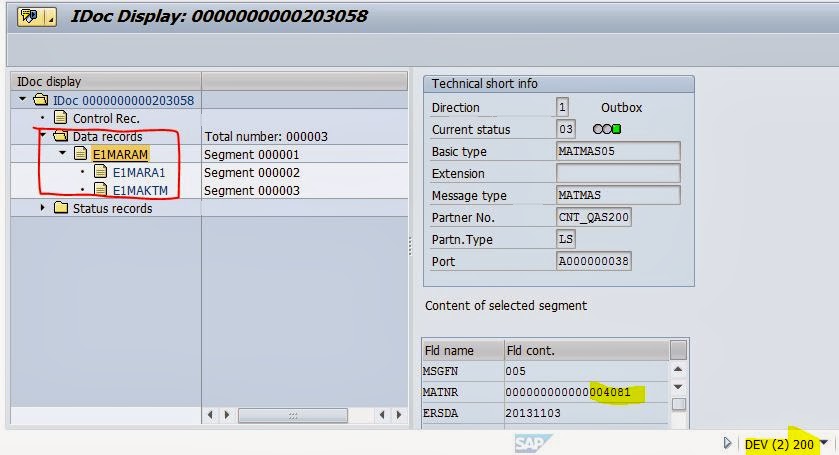Select the E1MARAM segment in the tree

119,154
